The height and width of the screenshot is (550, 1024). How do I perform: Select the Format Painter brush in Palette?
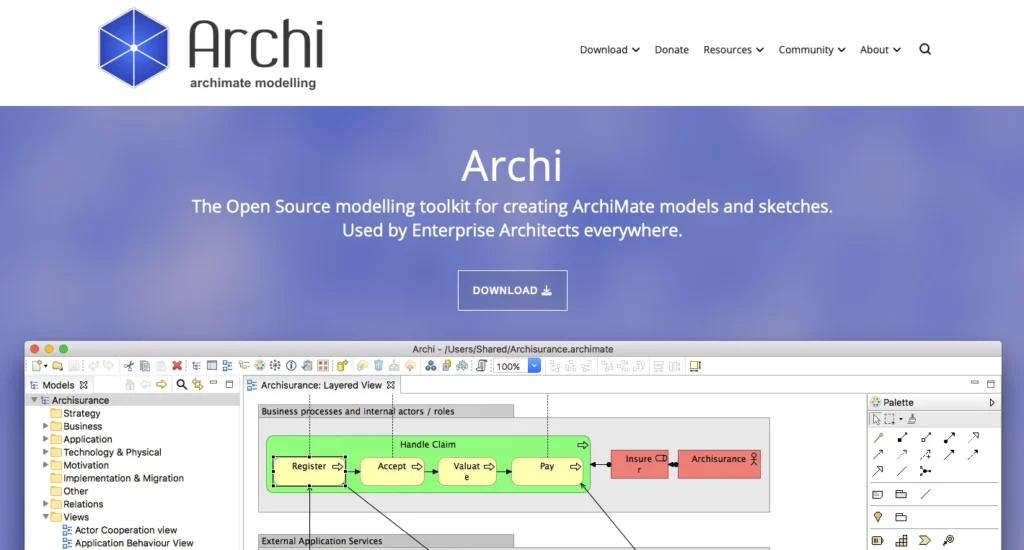pos(912,419)
